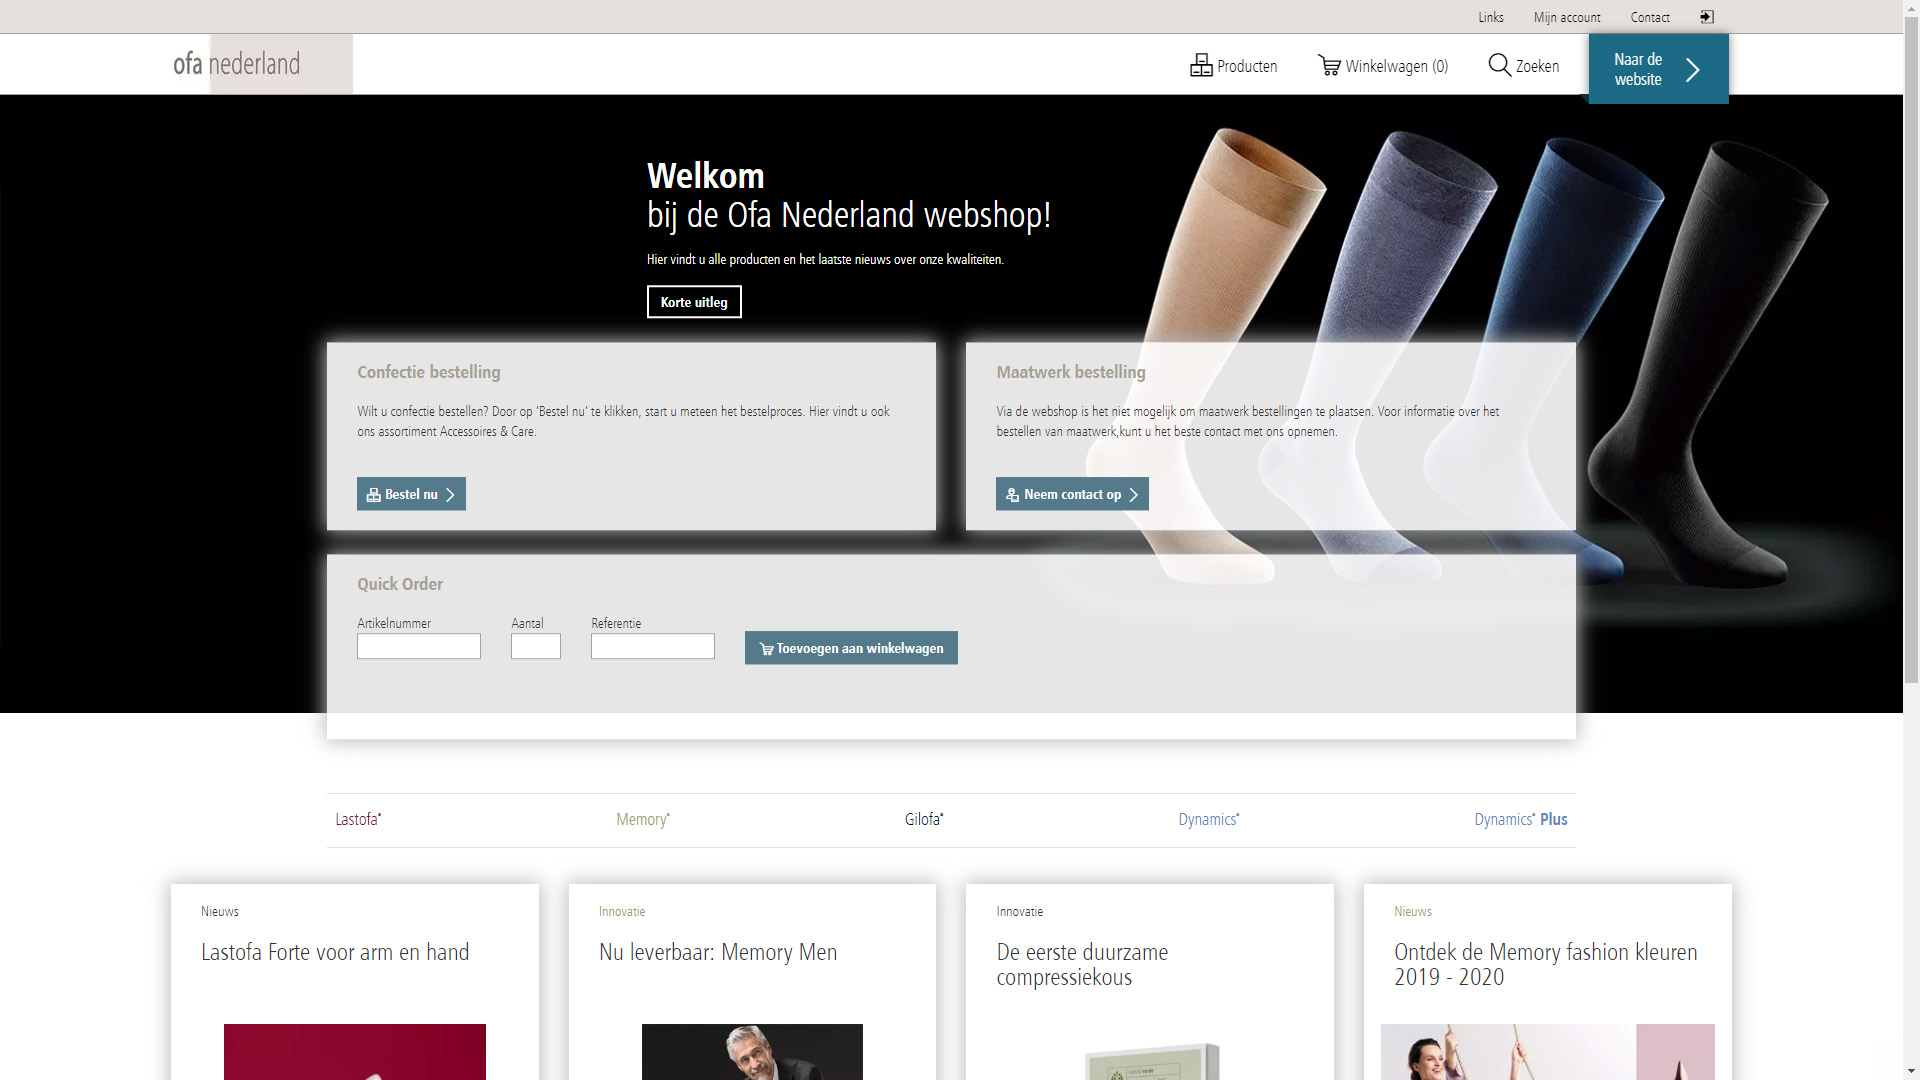Click the Zoeken magnifying glass icon

1500,65
